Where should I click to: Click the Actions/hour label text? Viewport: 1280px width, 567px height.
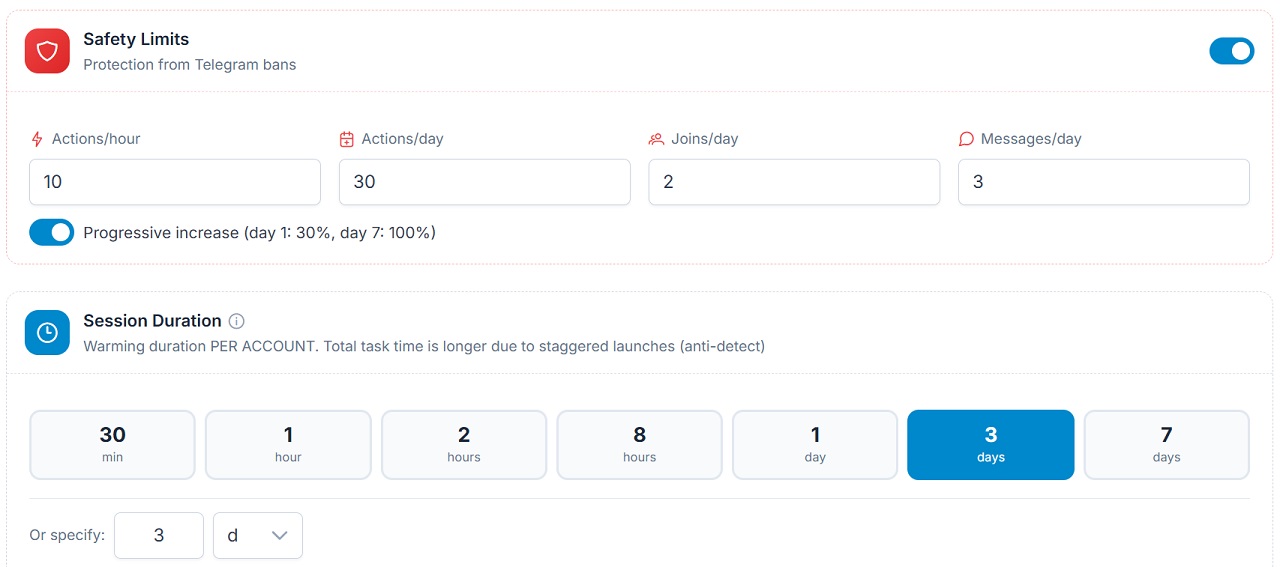96,139
